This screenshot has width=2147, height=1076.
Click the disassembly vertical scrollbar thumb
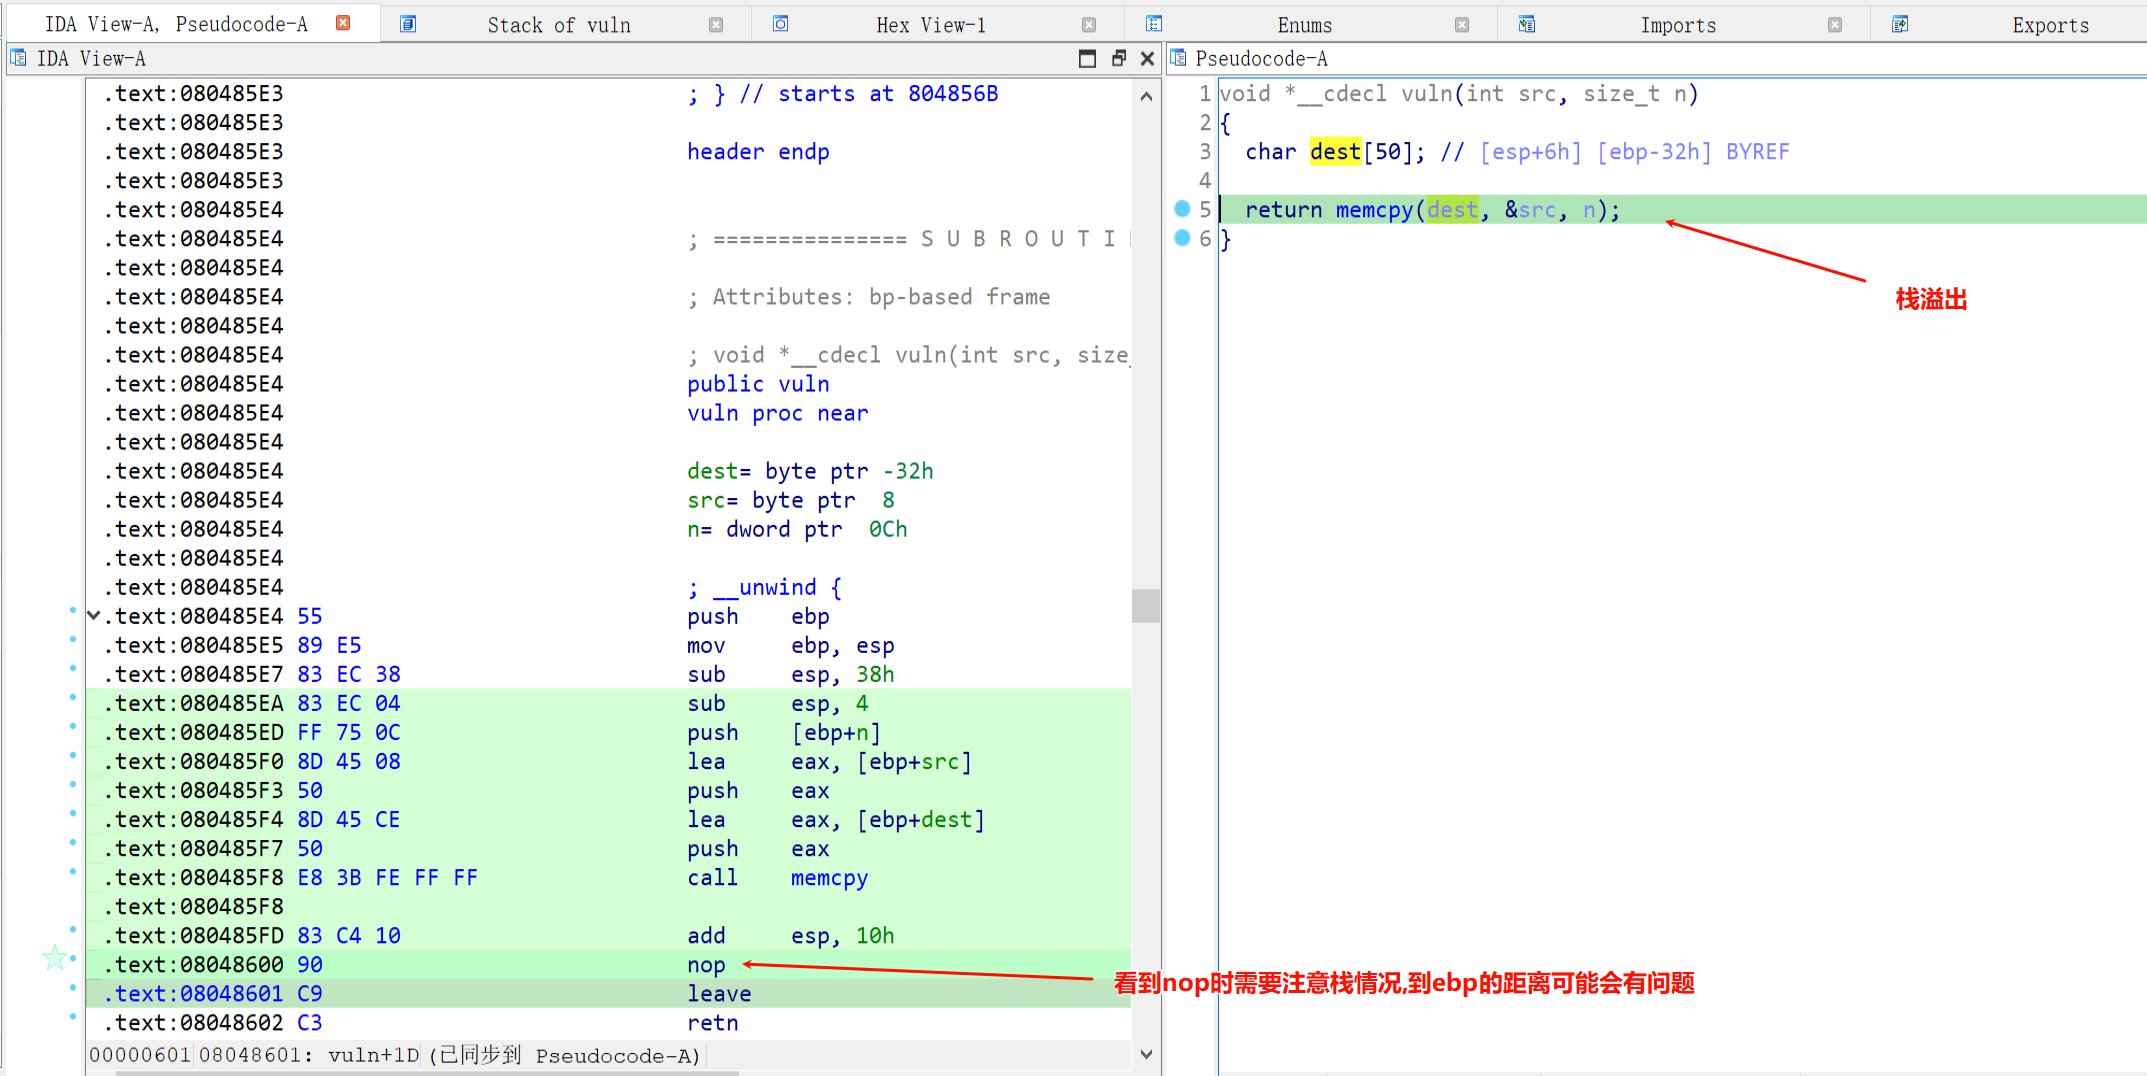click(x=1146, y=605)
